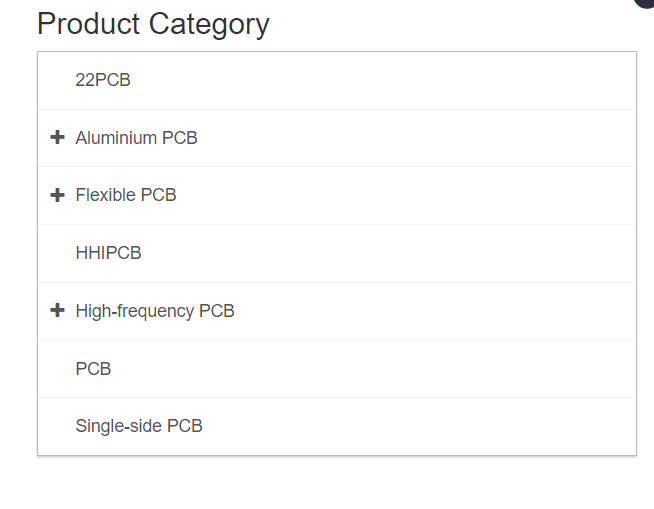This screenshot has height=509, width=654.
Task: Click the word "Product" in the heading
Action: coord(89,24)
